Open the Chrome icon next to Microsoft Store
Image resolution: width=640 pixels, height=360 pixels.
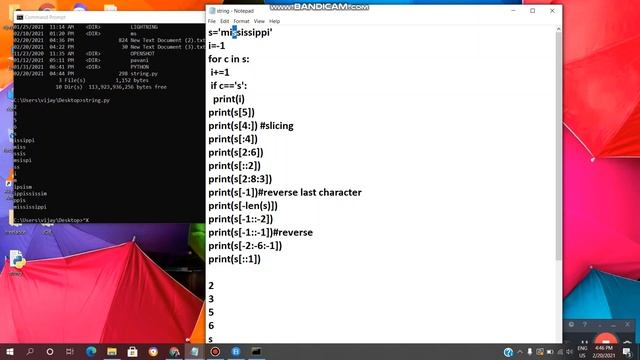[153, 351]
